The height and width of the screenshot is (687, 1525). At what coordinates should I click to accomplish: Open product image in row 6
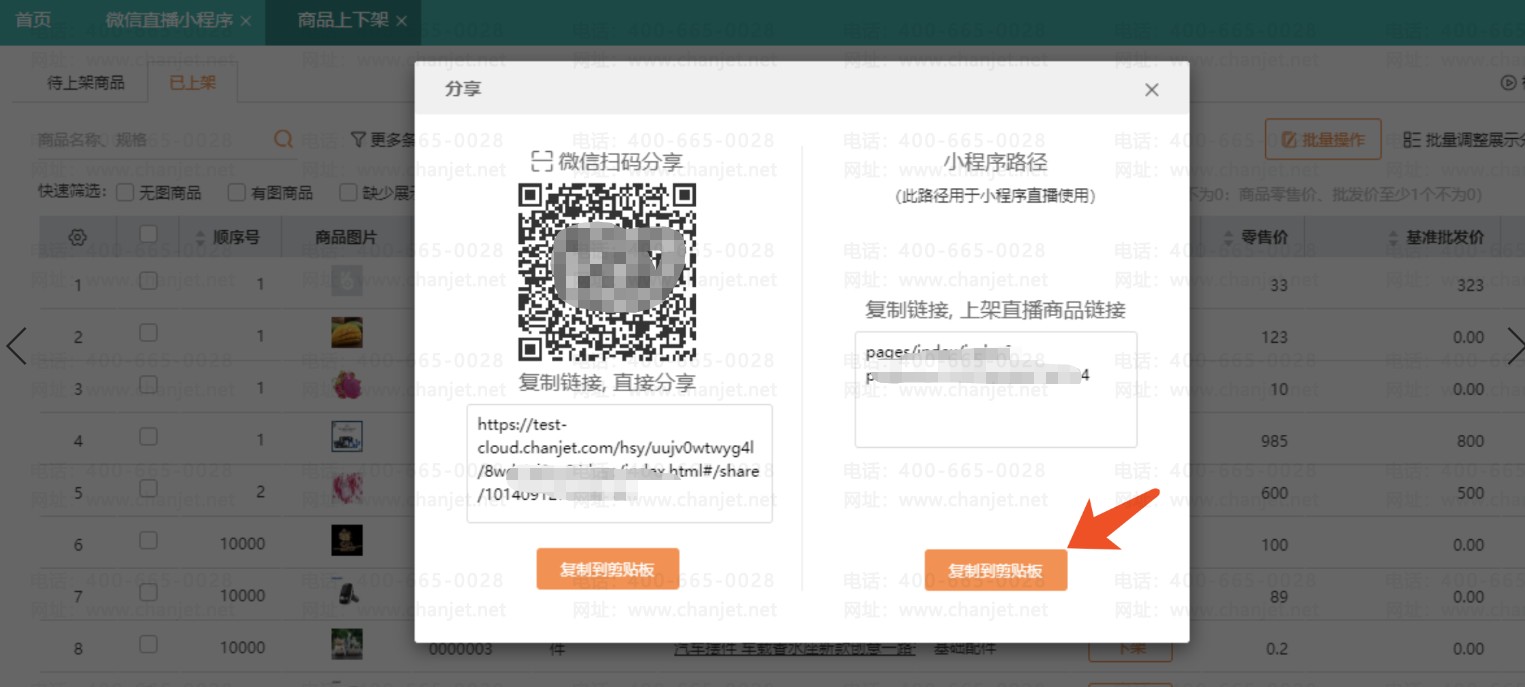click(347, 541)
